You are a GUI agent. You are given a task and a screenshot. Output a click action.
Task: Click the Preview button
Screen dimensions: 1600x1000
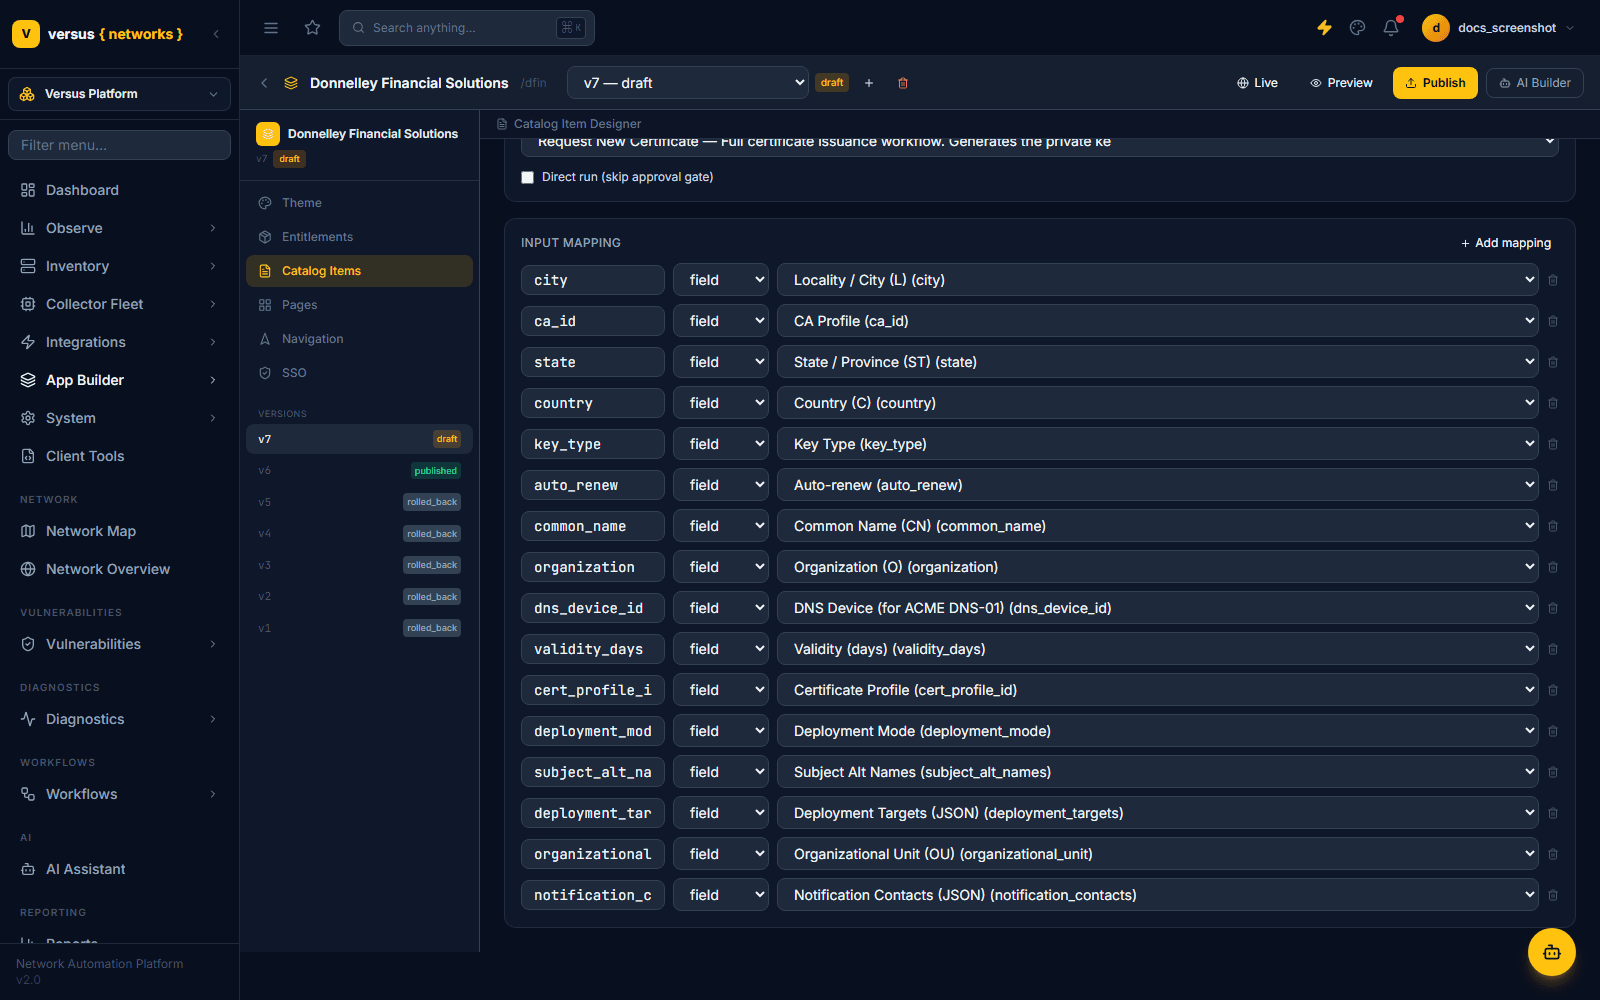pos(1341,83)
